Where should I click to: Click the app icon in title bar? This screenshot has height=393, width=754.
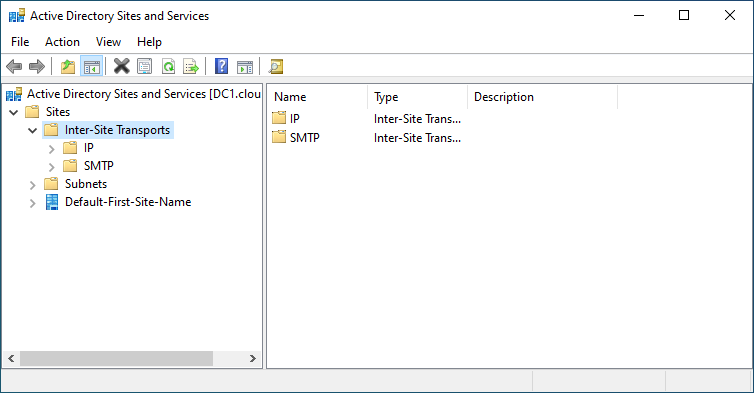17,15
